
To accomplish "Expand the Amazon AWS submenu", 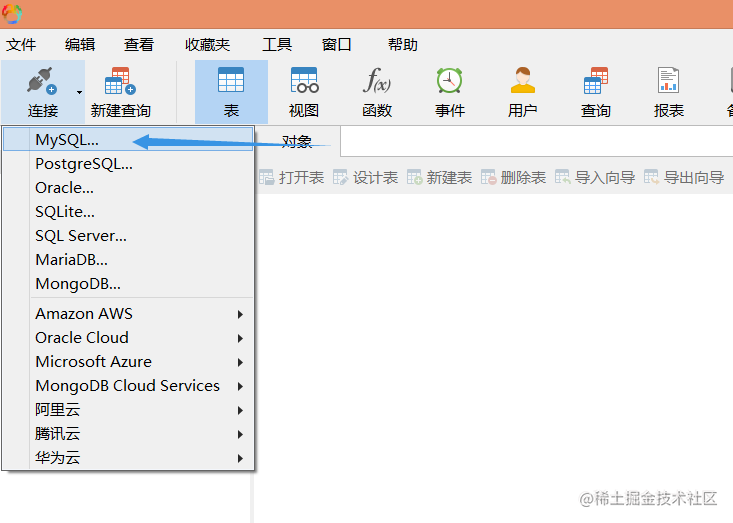I will pos(128,314).
